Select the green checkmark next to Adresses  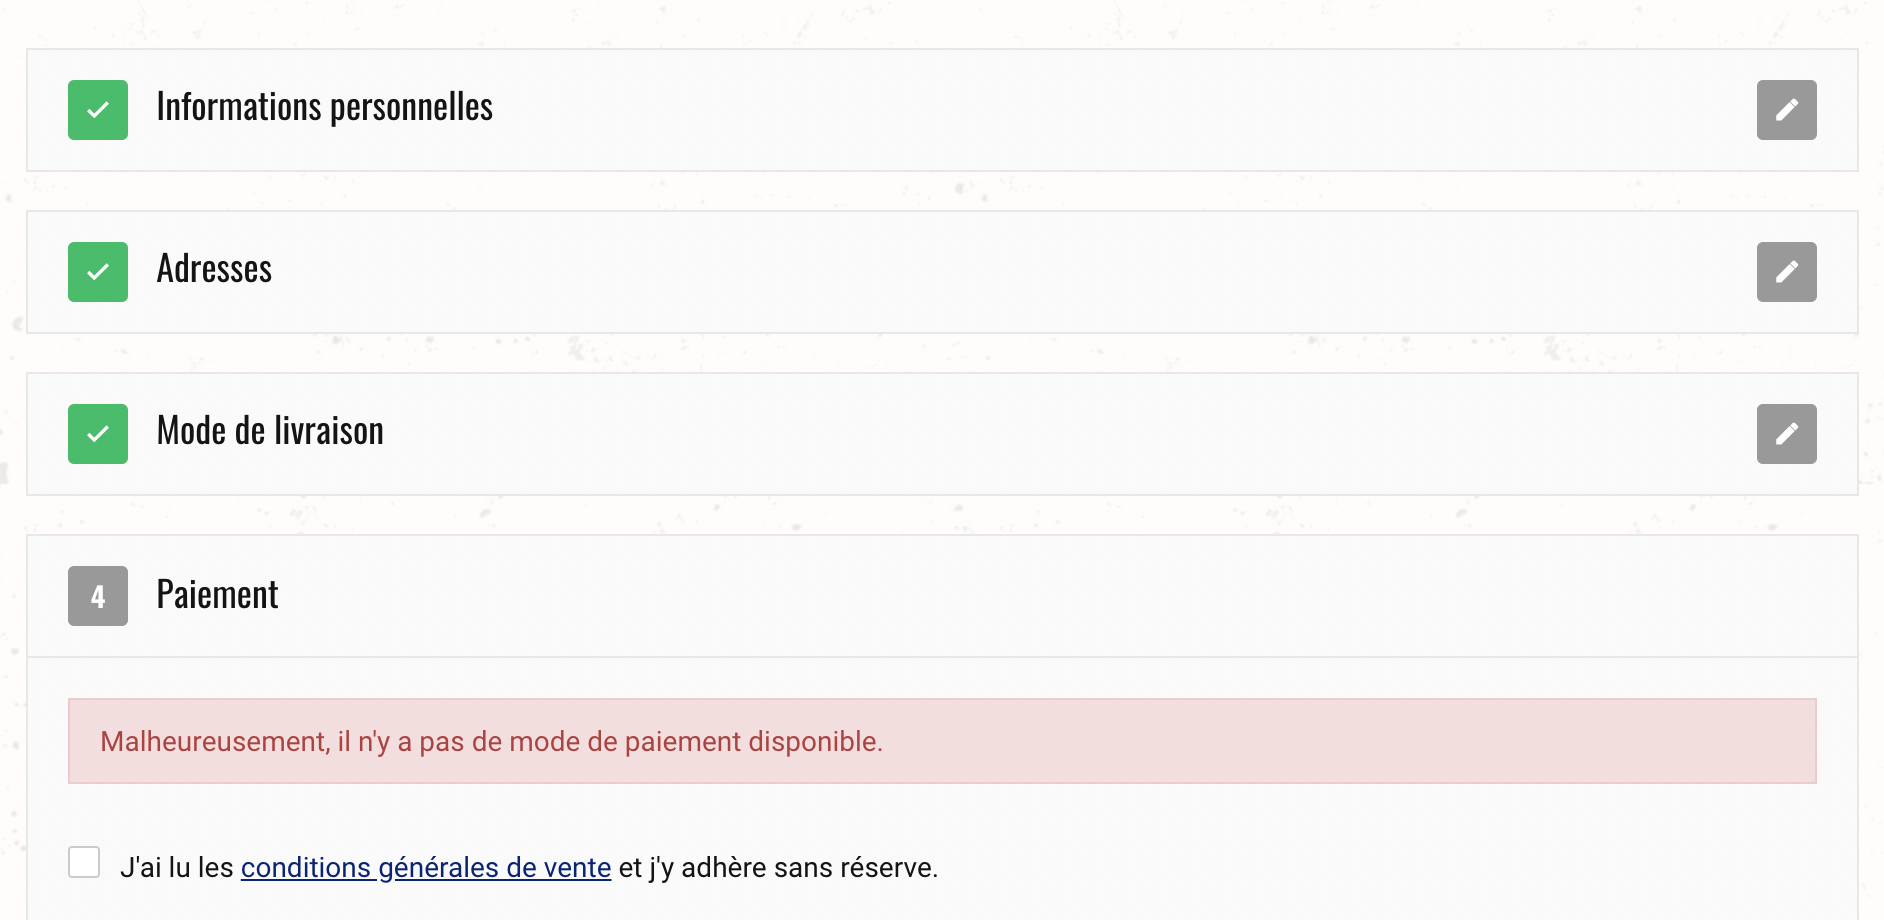(98, 272)
